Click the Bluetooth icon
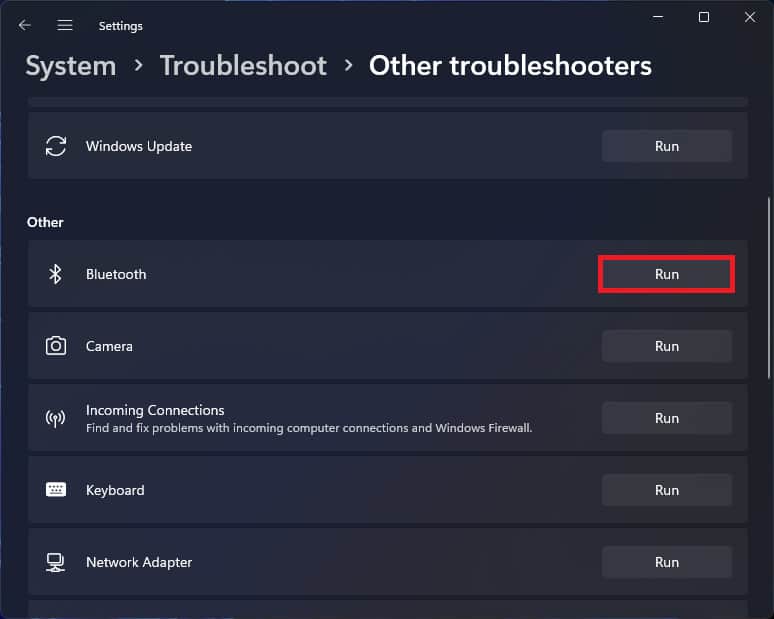 pos(56,274)
